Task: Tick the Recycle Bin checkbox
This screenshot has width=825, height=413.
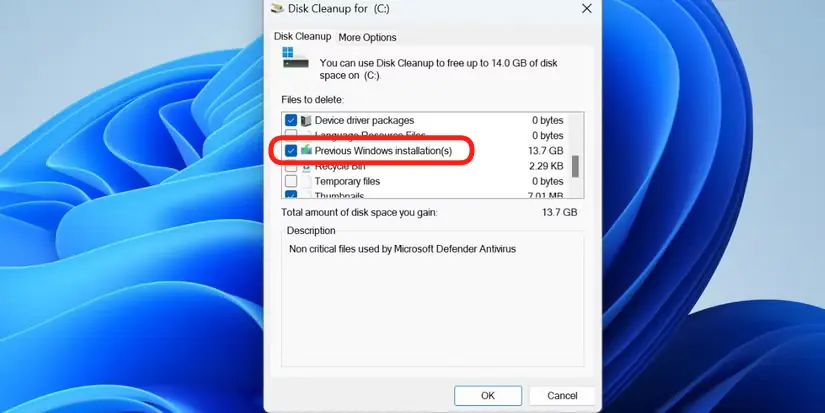Action: 291,167
